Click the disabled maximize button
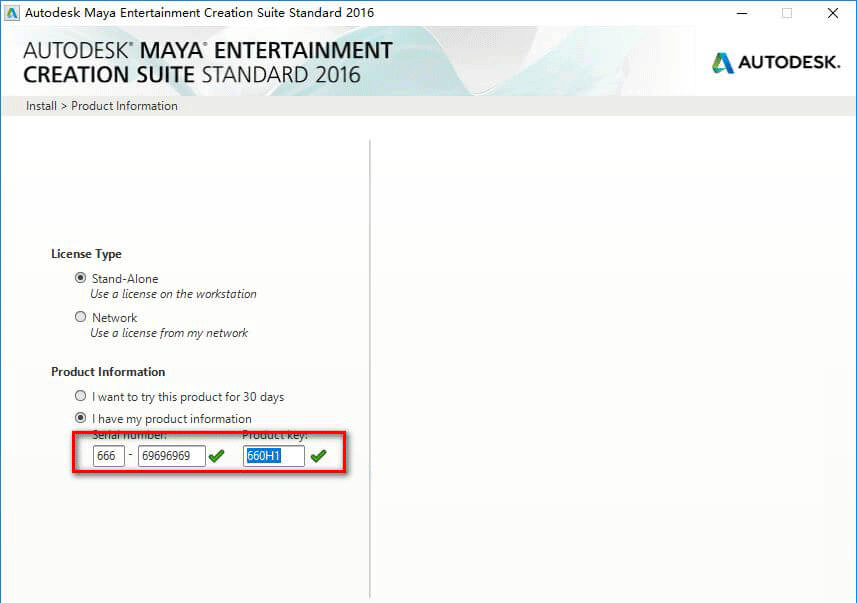857x603 pixels. point(787,13)
